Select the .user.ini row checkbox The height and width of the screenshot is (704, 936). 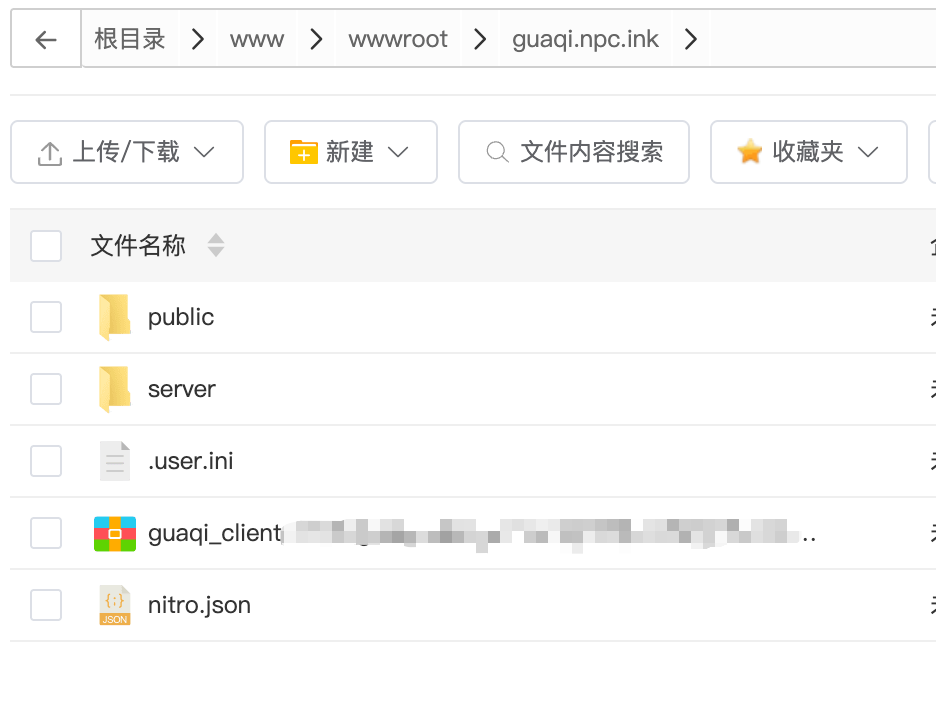click(46, 461)
